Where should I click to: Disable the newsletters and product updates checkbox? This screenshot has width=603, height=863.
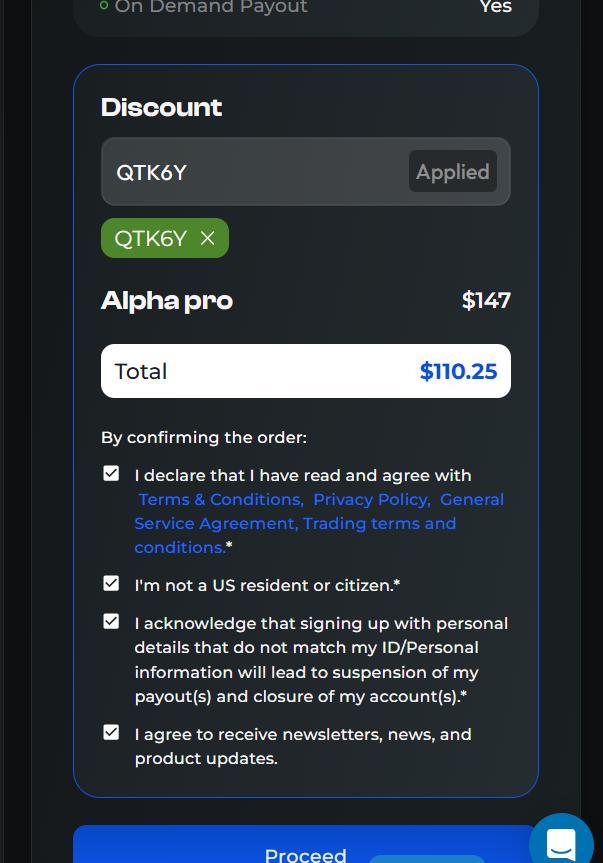tap(111, 733)
